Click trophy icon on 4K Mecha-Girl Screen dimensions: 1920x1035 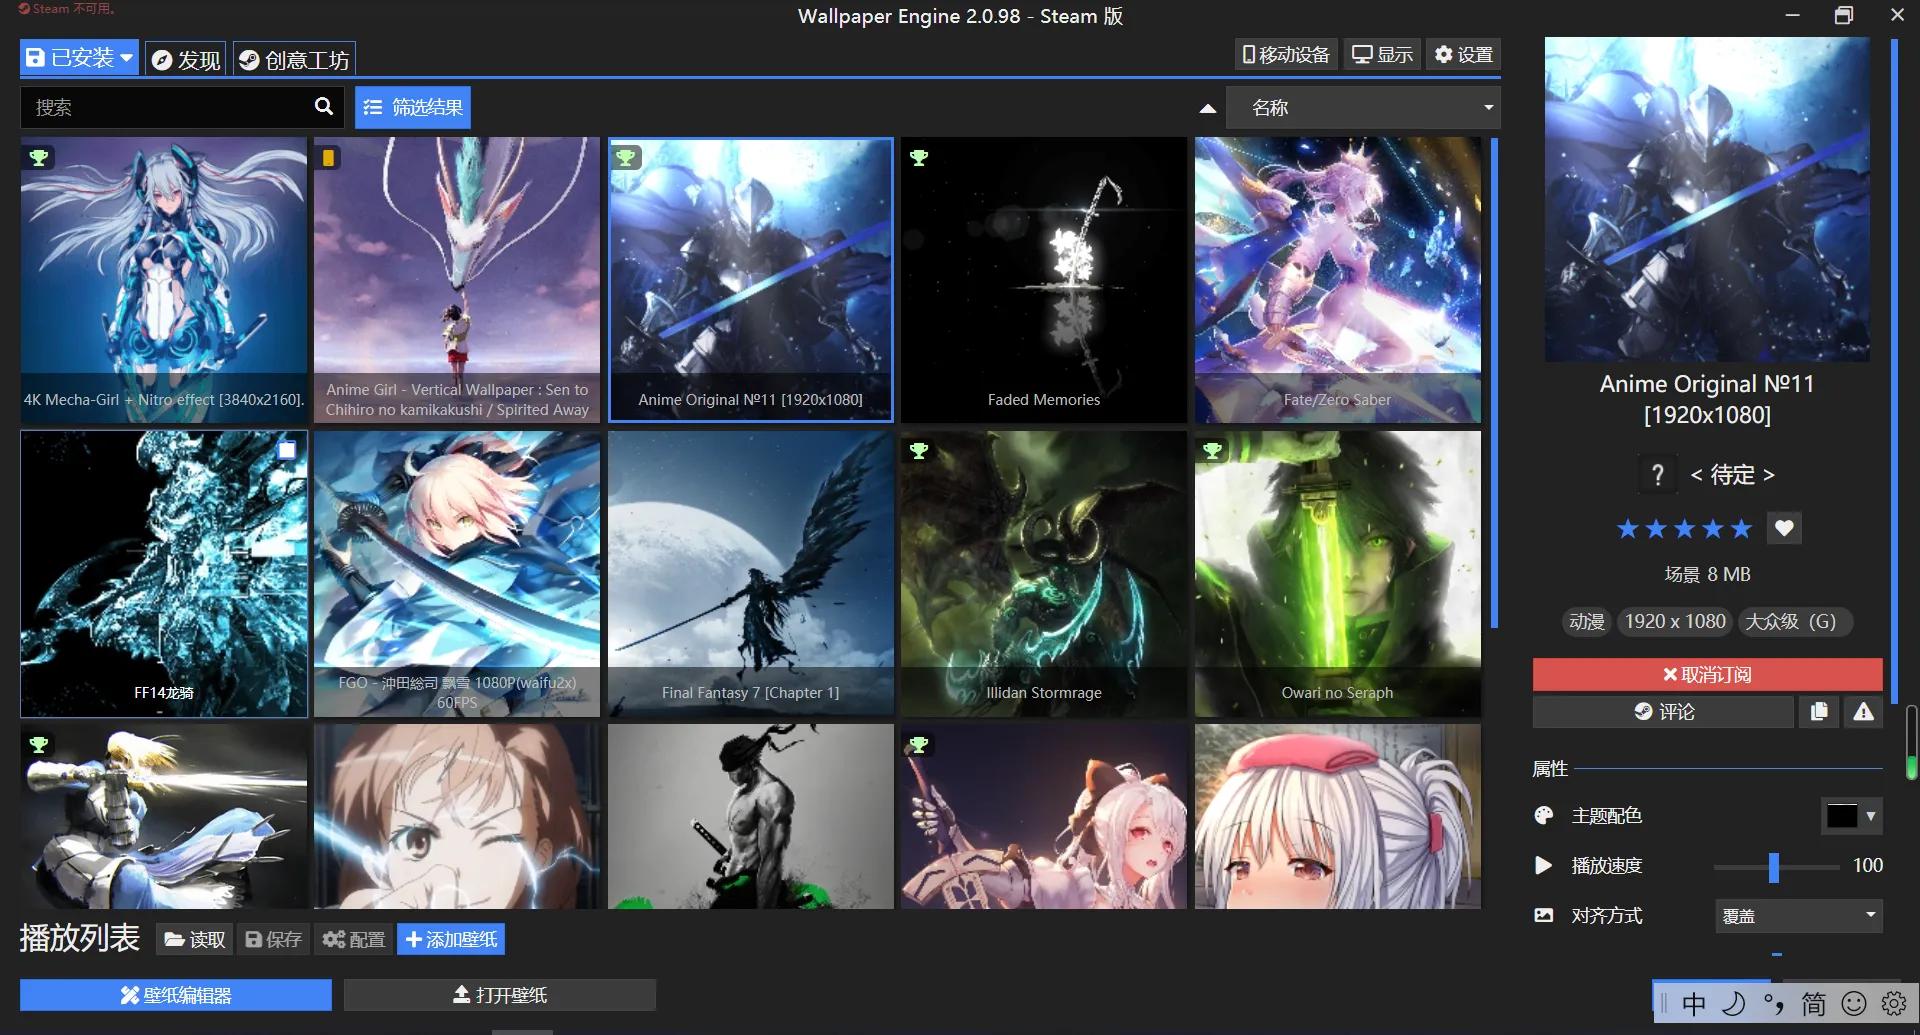(39, 157)
